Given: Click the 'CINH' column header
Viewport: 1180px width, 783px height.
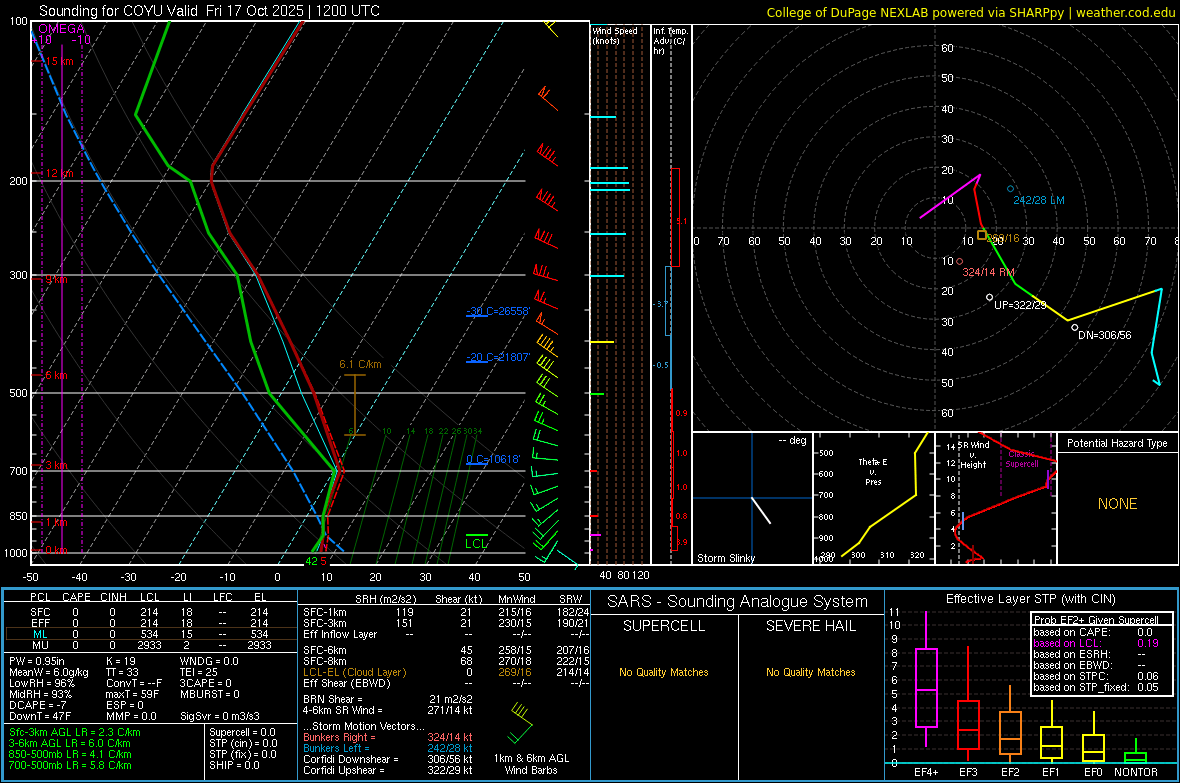Looking at the screenshot, I should [114, 597].
